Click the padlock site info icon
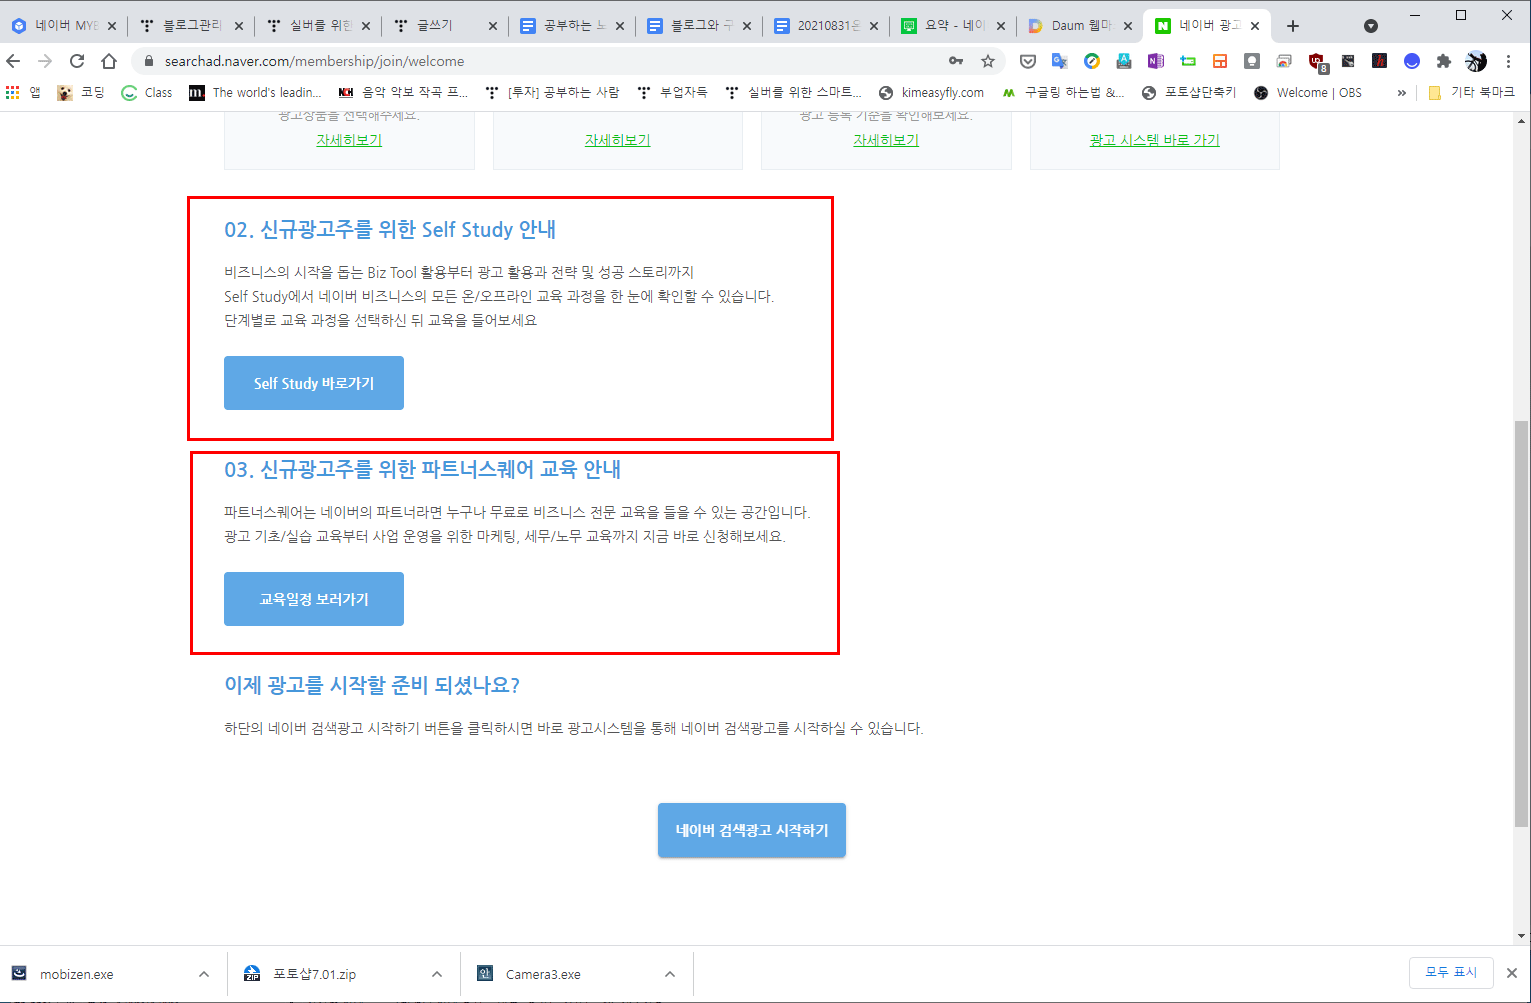The image size is (1531, 1003). click(149, 61)
